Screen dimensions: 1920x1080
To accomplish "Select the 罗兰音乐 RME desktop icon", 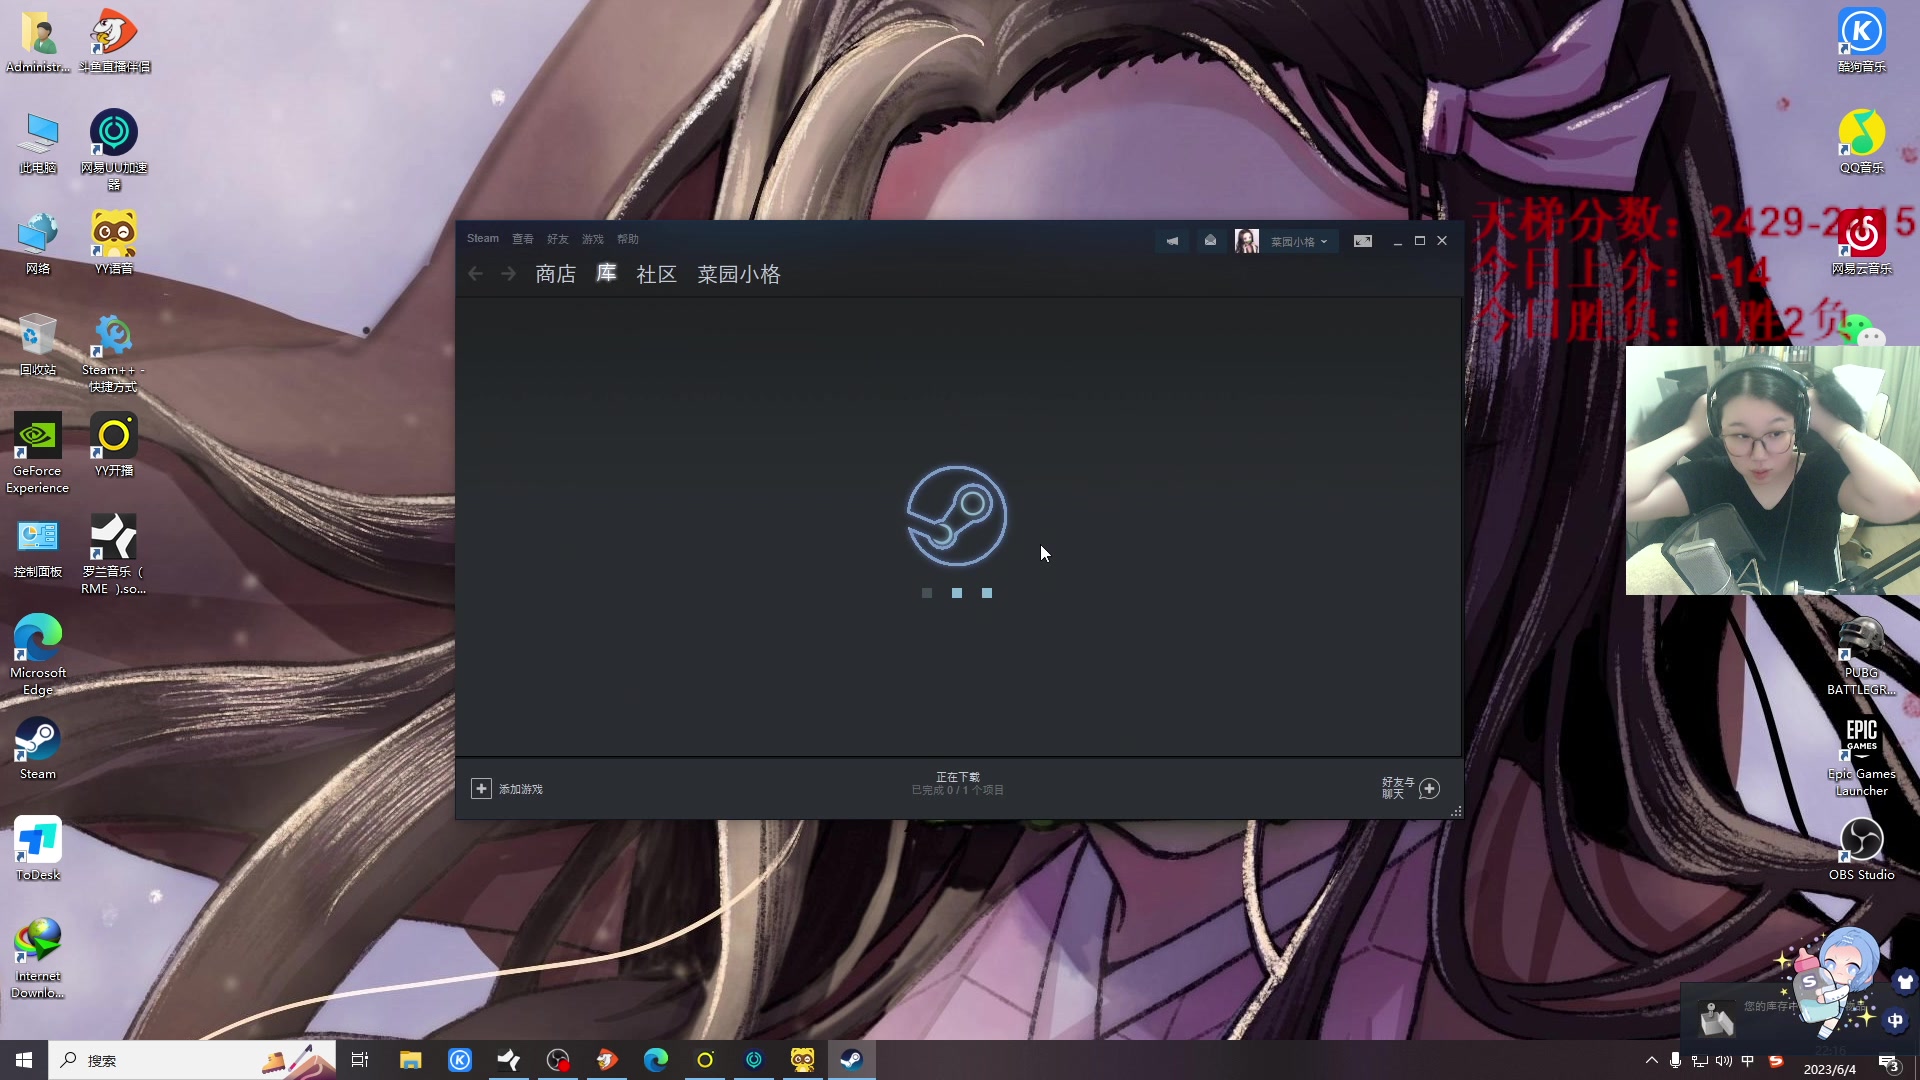I will click(x=114, y=554).
